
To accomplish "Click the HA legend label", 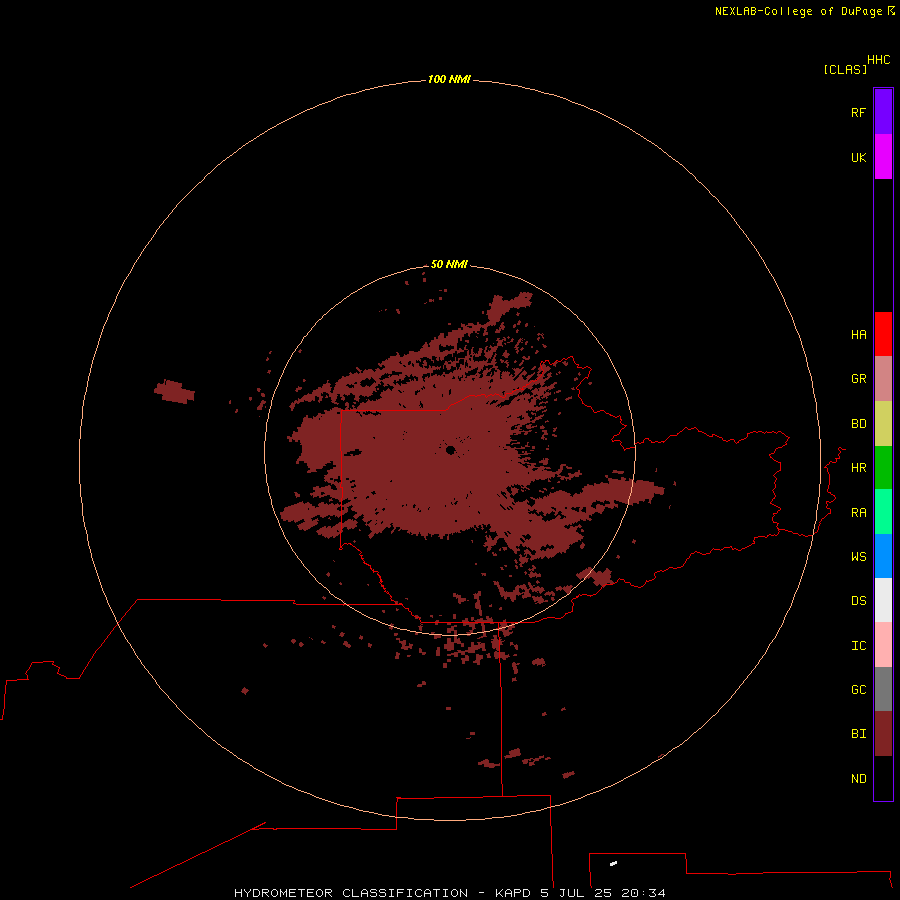I will coord(858,335).
